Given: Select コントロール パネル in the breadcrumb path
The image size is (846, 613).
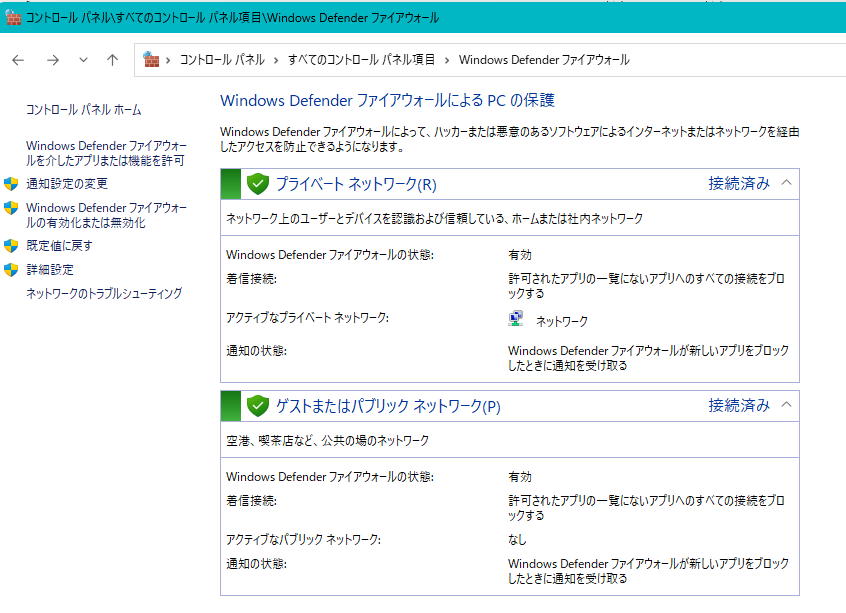Looking at the screenshot, I should click(x=222, y=60).
